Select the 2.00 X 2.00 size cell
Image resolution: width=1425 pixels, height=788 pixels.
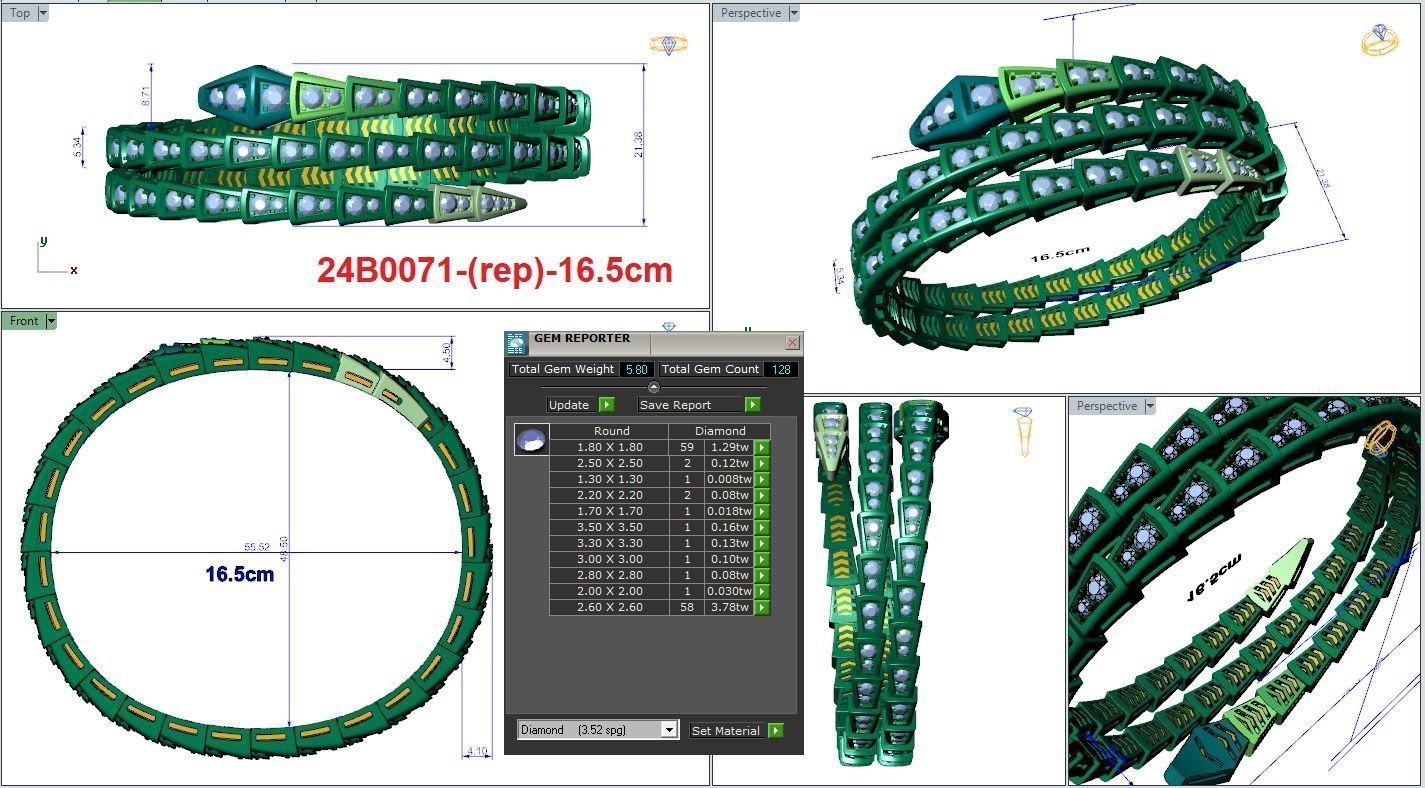point(610,591)
